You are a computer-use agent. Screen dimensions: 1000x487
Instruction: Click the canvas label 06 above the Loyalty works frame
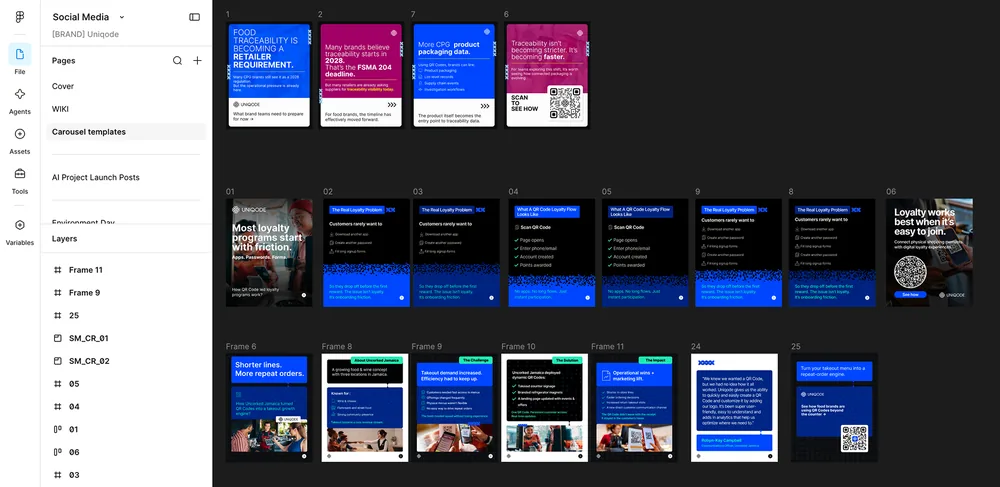click(x=891, y=191)
